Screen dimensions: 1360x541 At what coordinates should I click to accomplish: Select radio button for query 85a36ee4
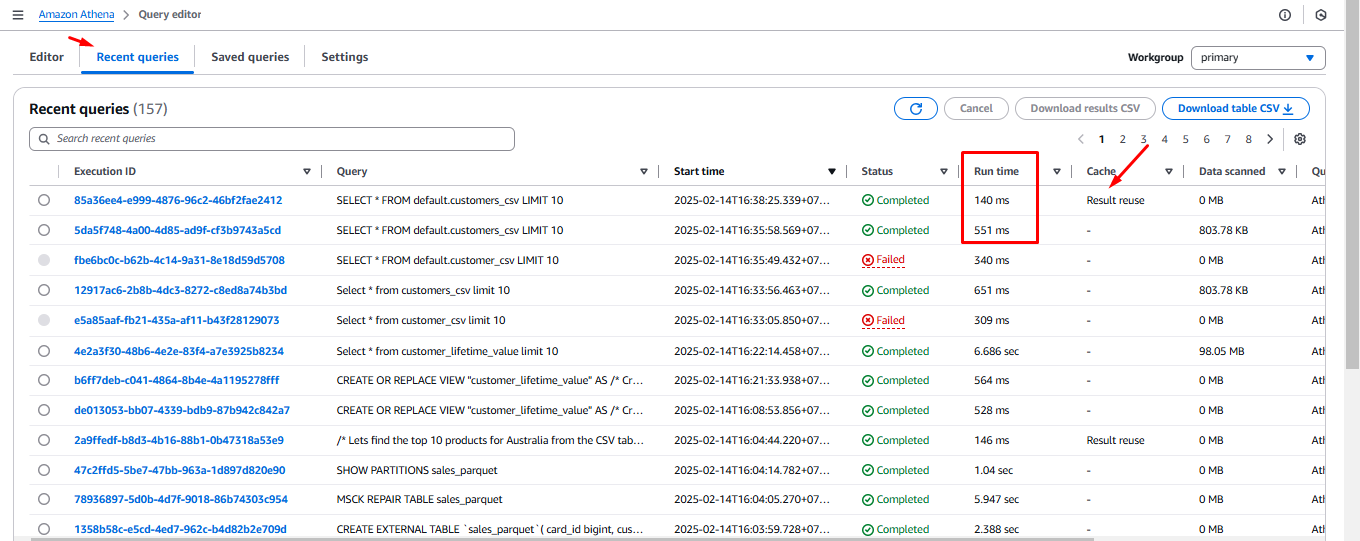(44, 200)
